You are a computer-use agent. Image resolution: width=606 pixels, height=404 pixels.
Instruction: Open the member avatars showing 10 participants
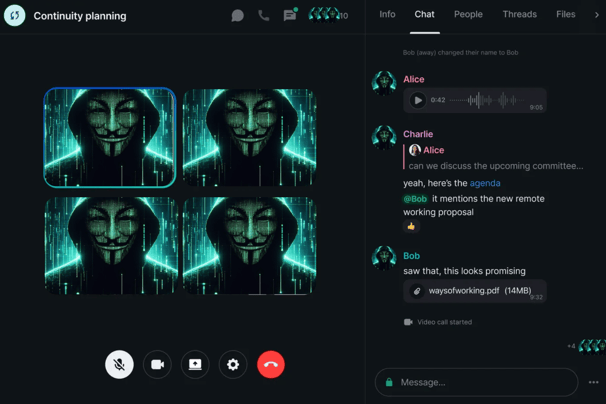pyautogui.click(x=328, y=15)
